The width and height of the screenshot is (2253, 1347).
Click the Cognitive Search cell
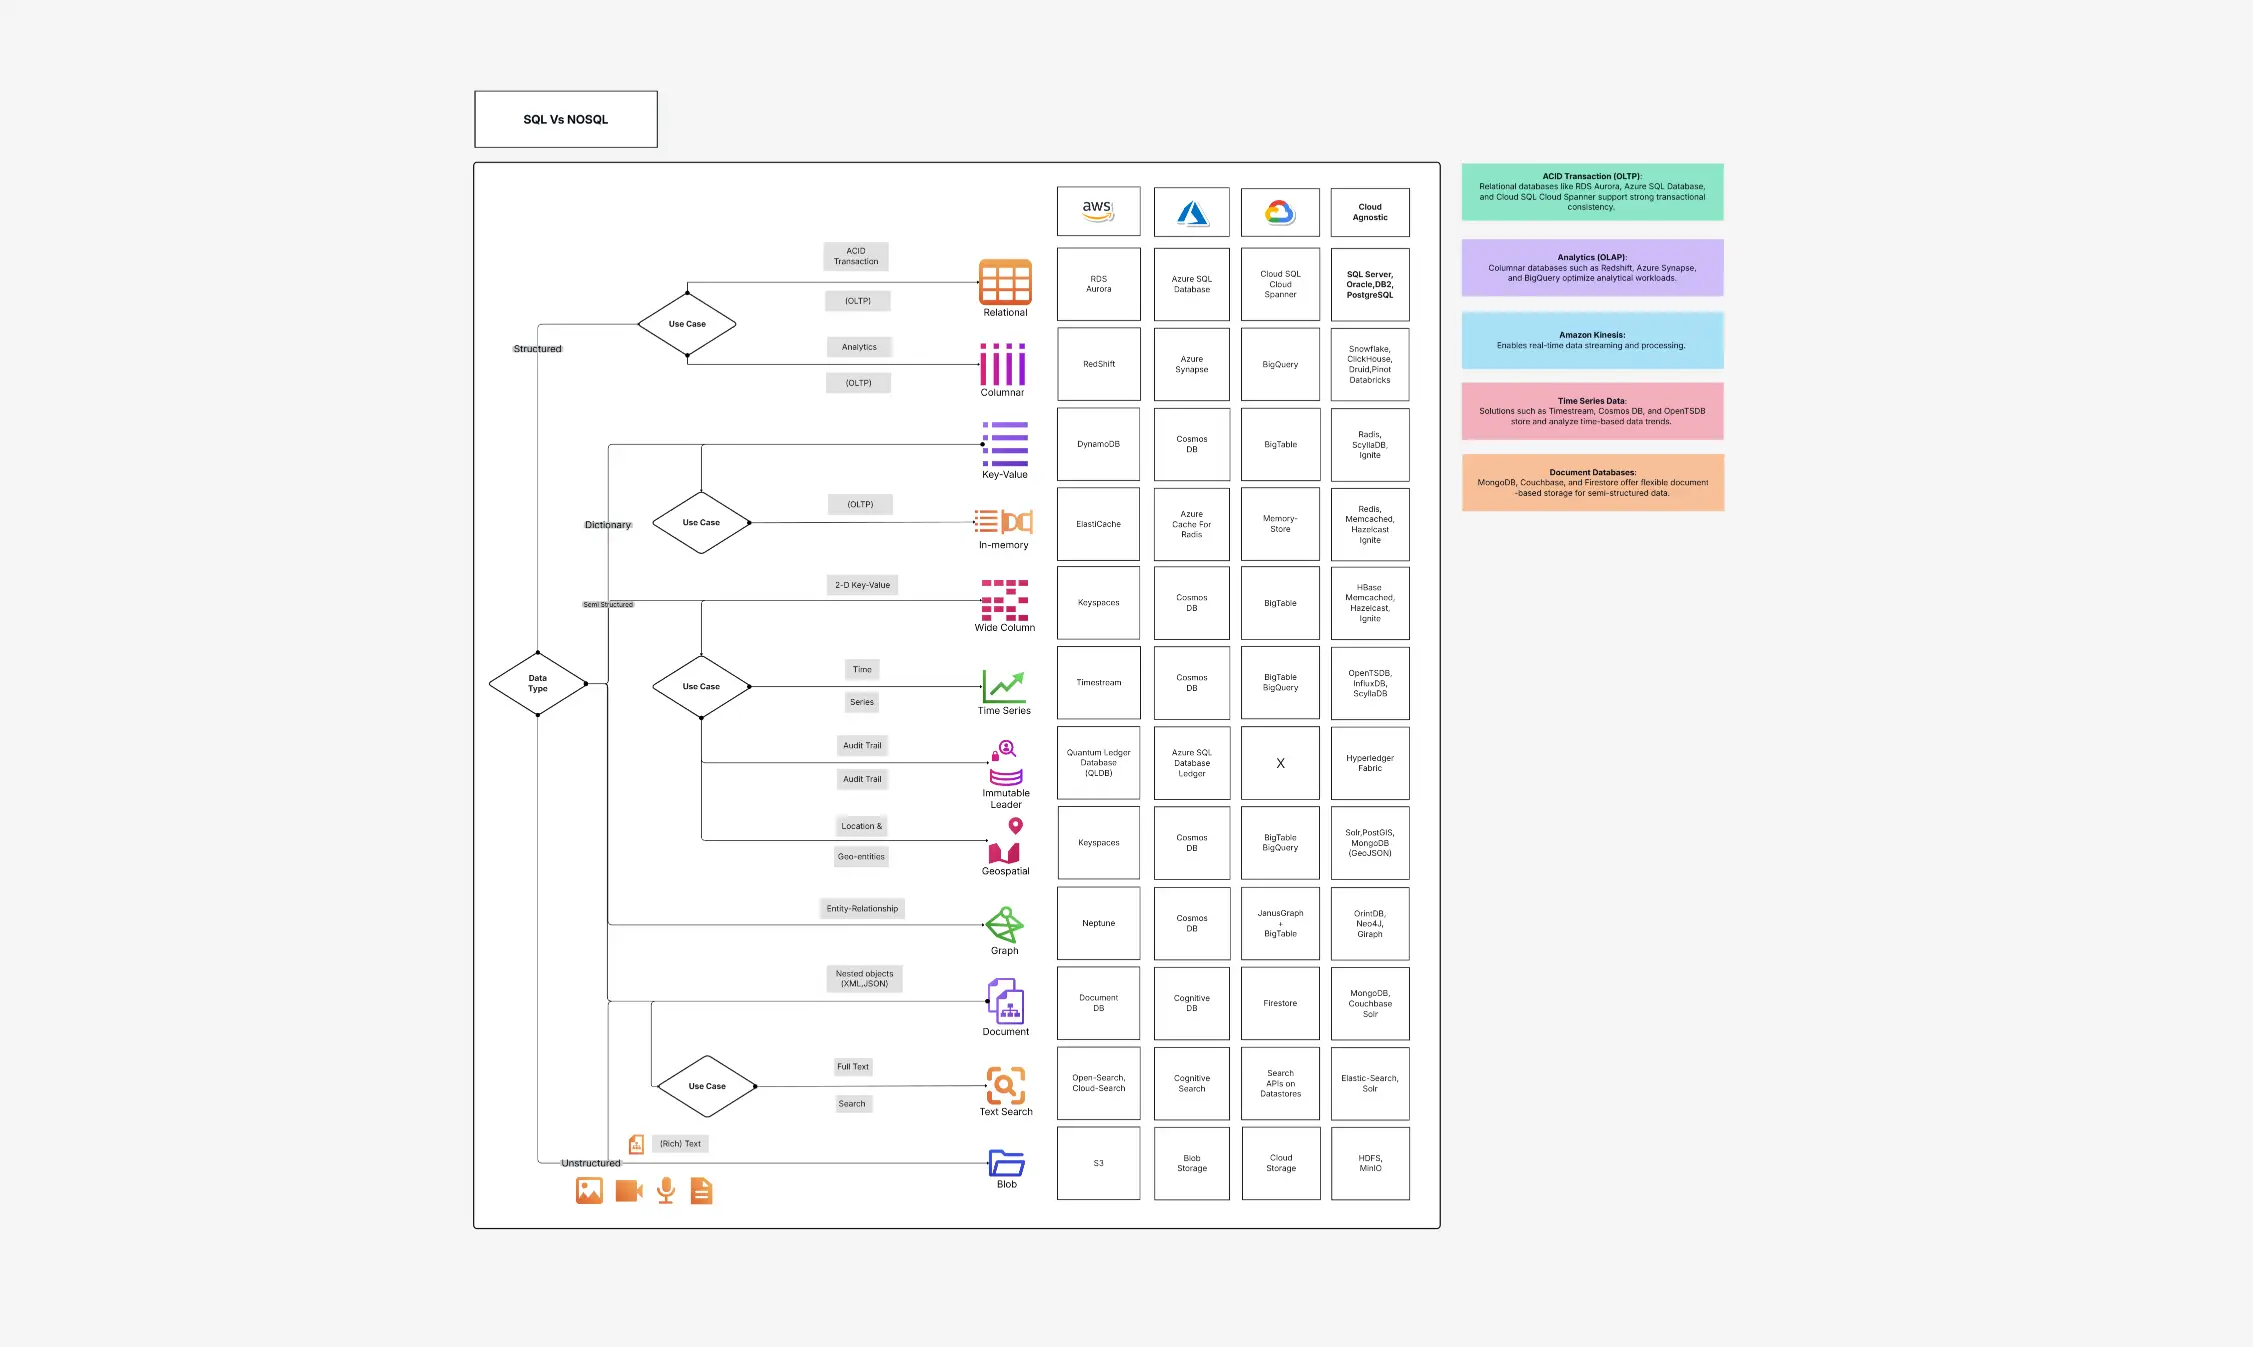tap(1192, 1083)
